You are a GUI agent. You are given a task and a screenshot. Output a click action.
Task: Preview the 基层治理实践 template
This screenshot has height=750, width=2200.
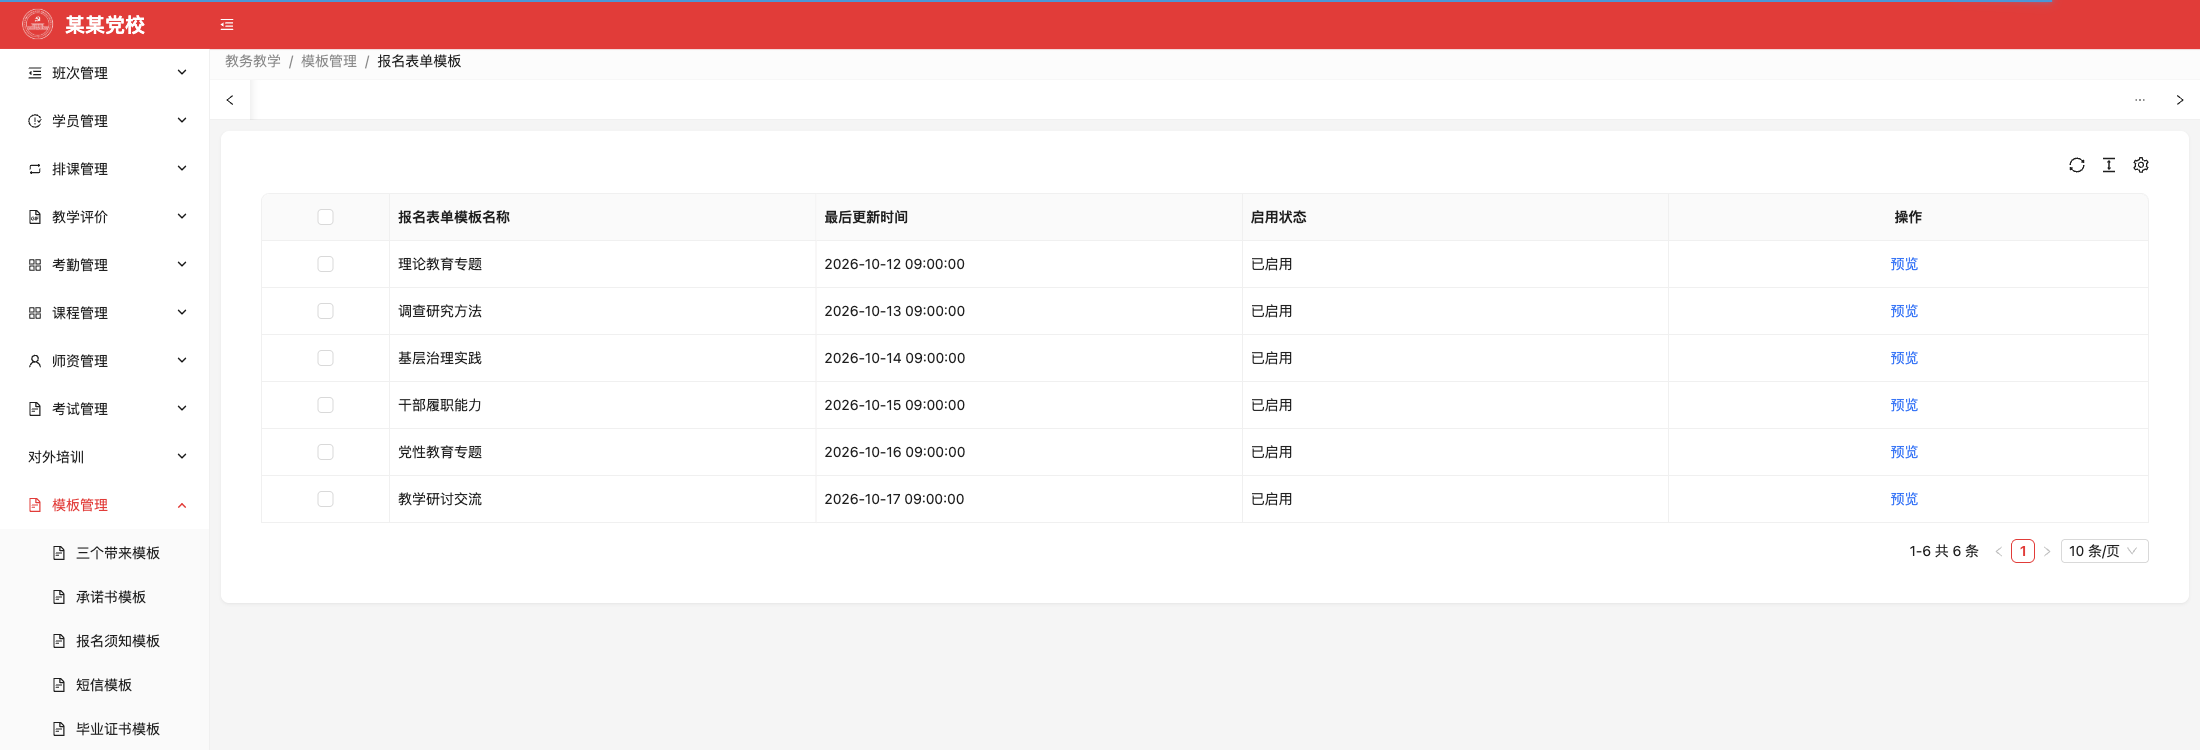point(1904,358)
